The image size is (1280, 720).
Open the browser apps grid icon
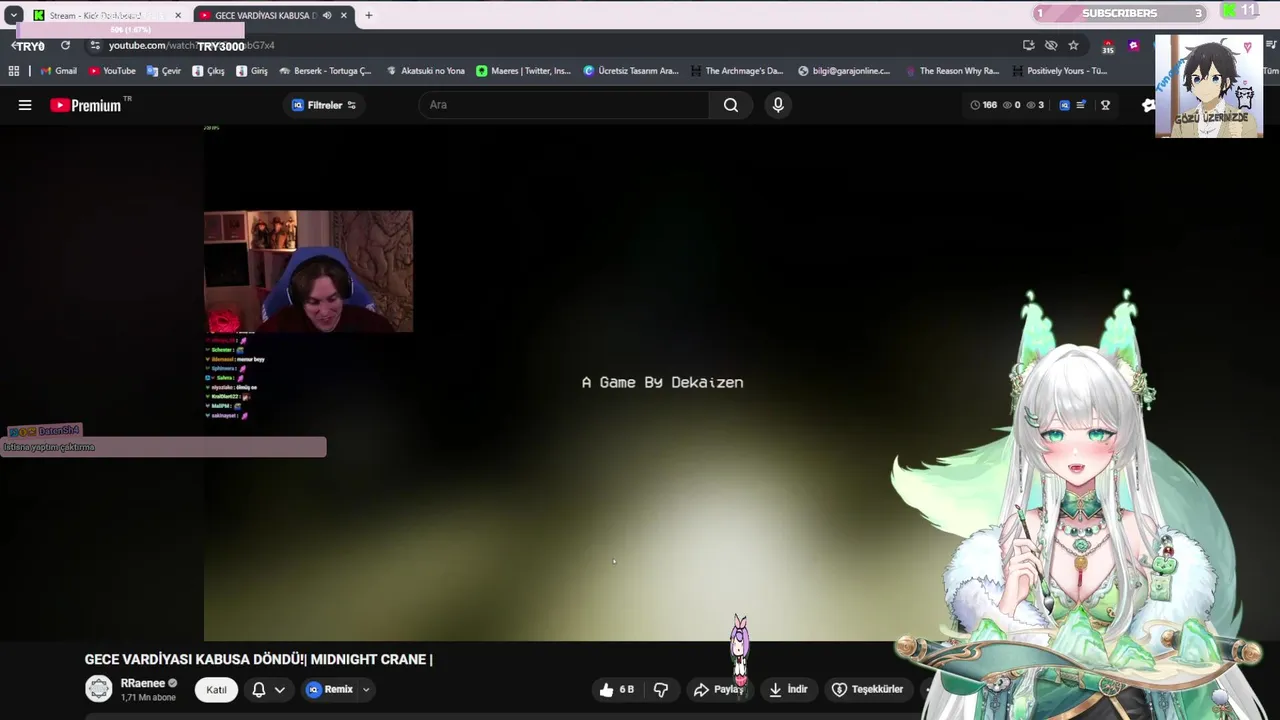pyautogui.click(x=14, y=71)
